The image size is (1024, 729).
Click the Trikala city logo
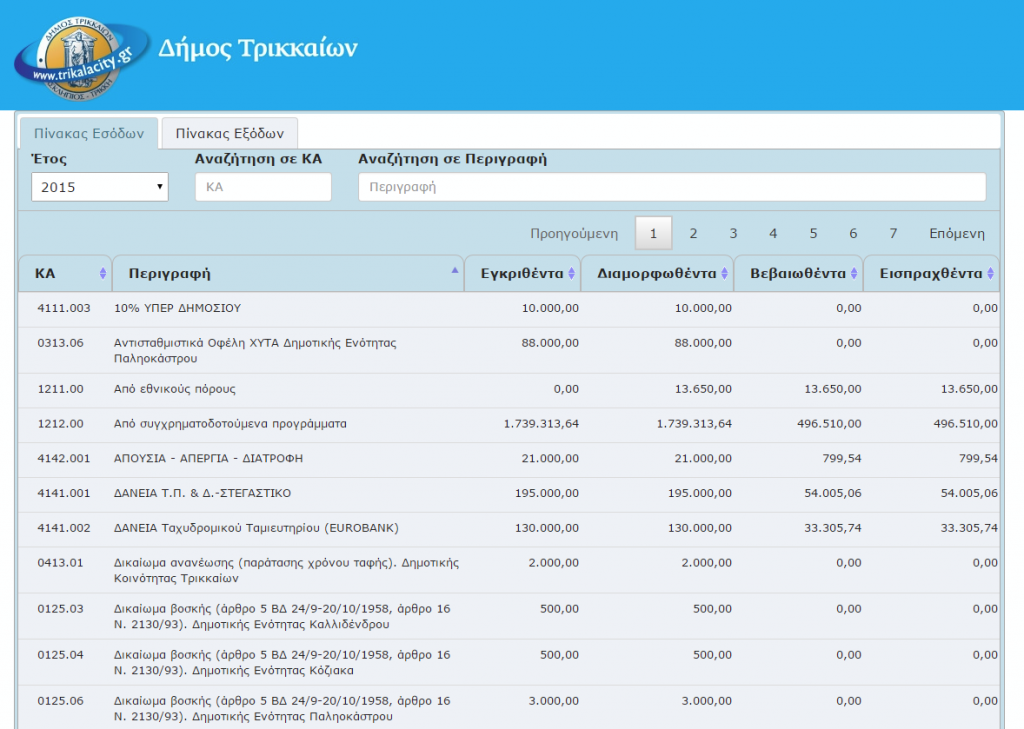point(78,54)
